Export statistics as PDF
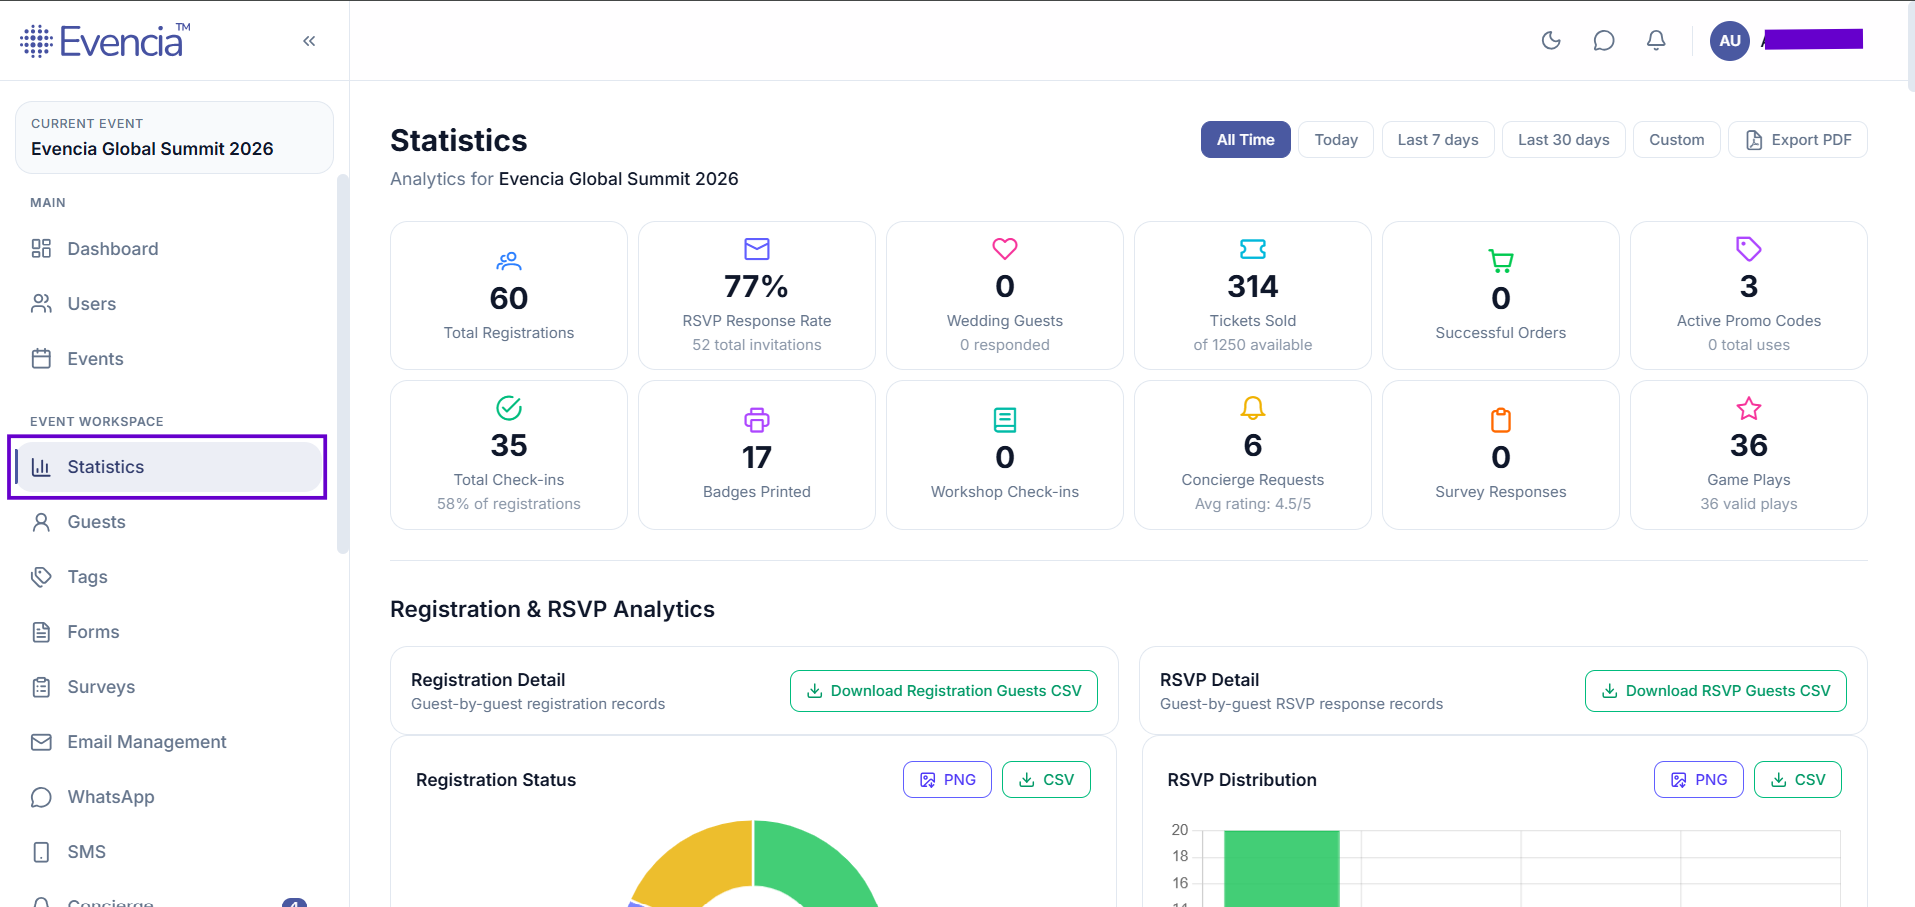This screenshot has height=907, width=1915. tap(1798, 140)
